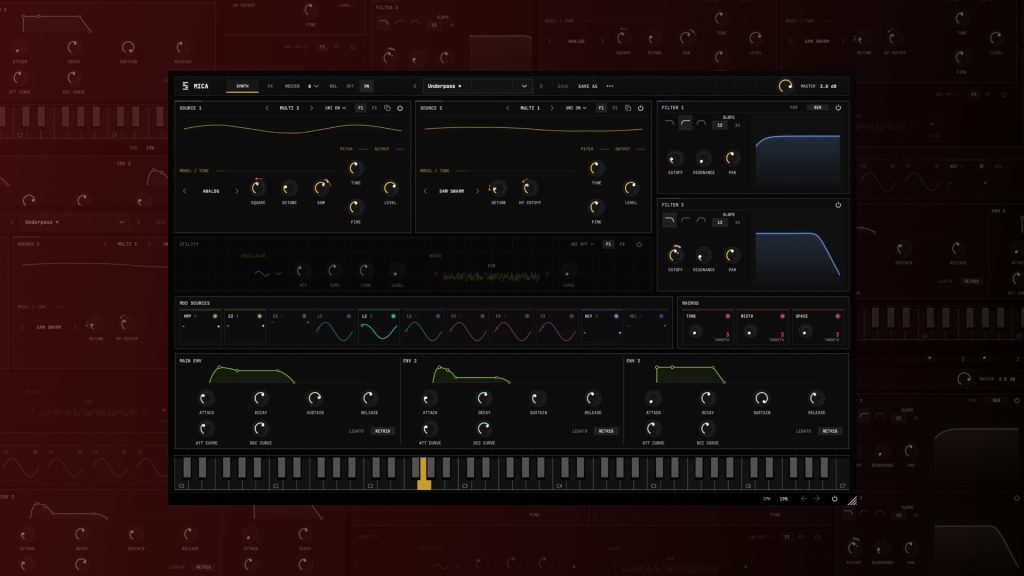Select Filter 1 SER routing

click(x=818, y=108)
